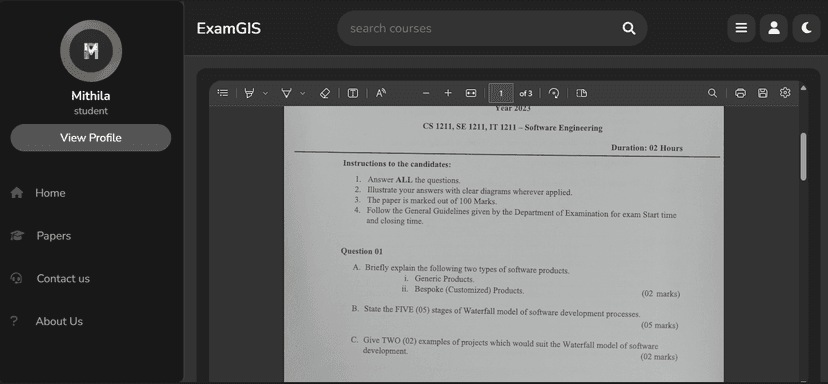Toggle fit to width view
This screenshot has width=828, height=384.
click(471, 93)
